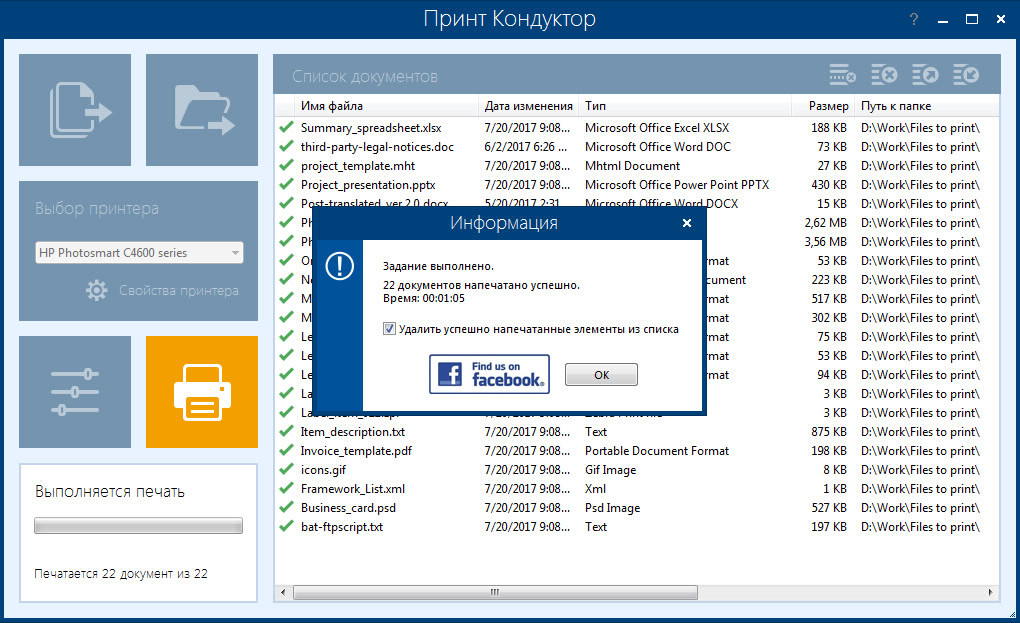Click 'Psd Image' type cell
Screen dimensions: 1020x623
pos(612,508)
